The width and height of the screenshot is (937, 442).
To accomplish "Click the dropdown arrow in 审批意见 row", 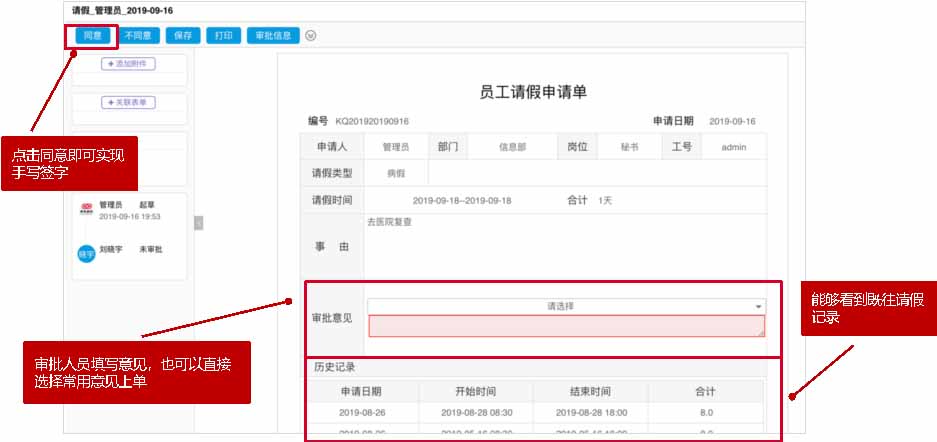I will [758, 306].
